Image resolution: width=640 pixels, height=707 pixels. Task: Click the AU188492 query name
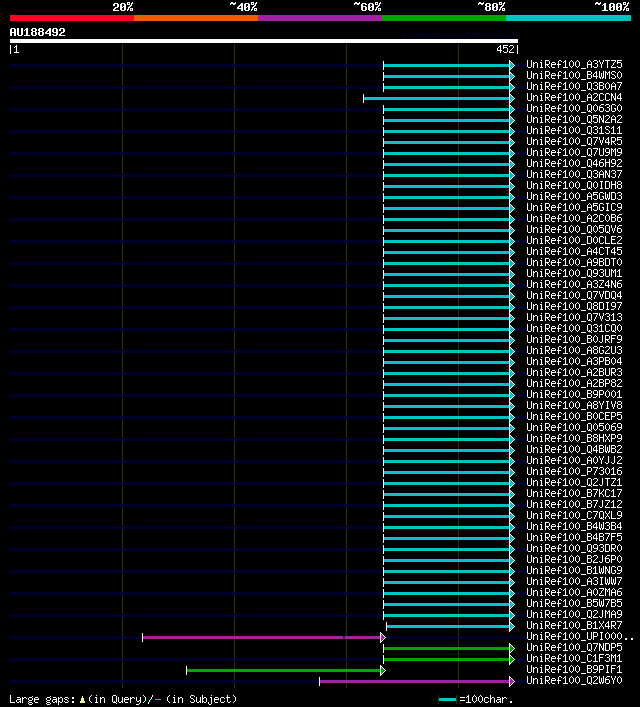pyautogui.click(x=37, y=32)
